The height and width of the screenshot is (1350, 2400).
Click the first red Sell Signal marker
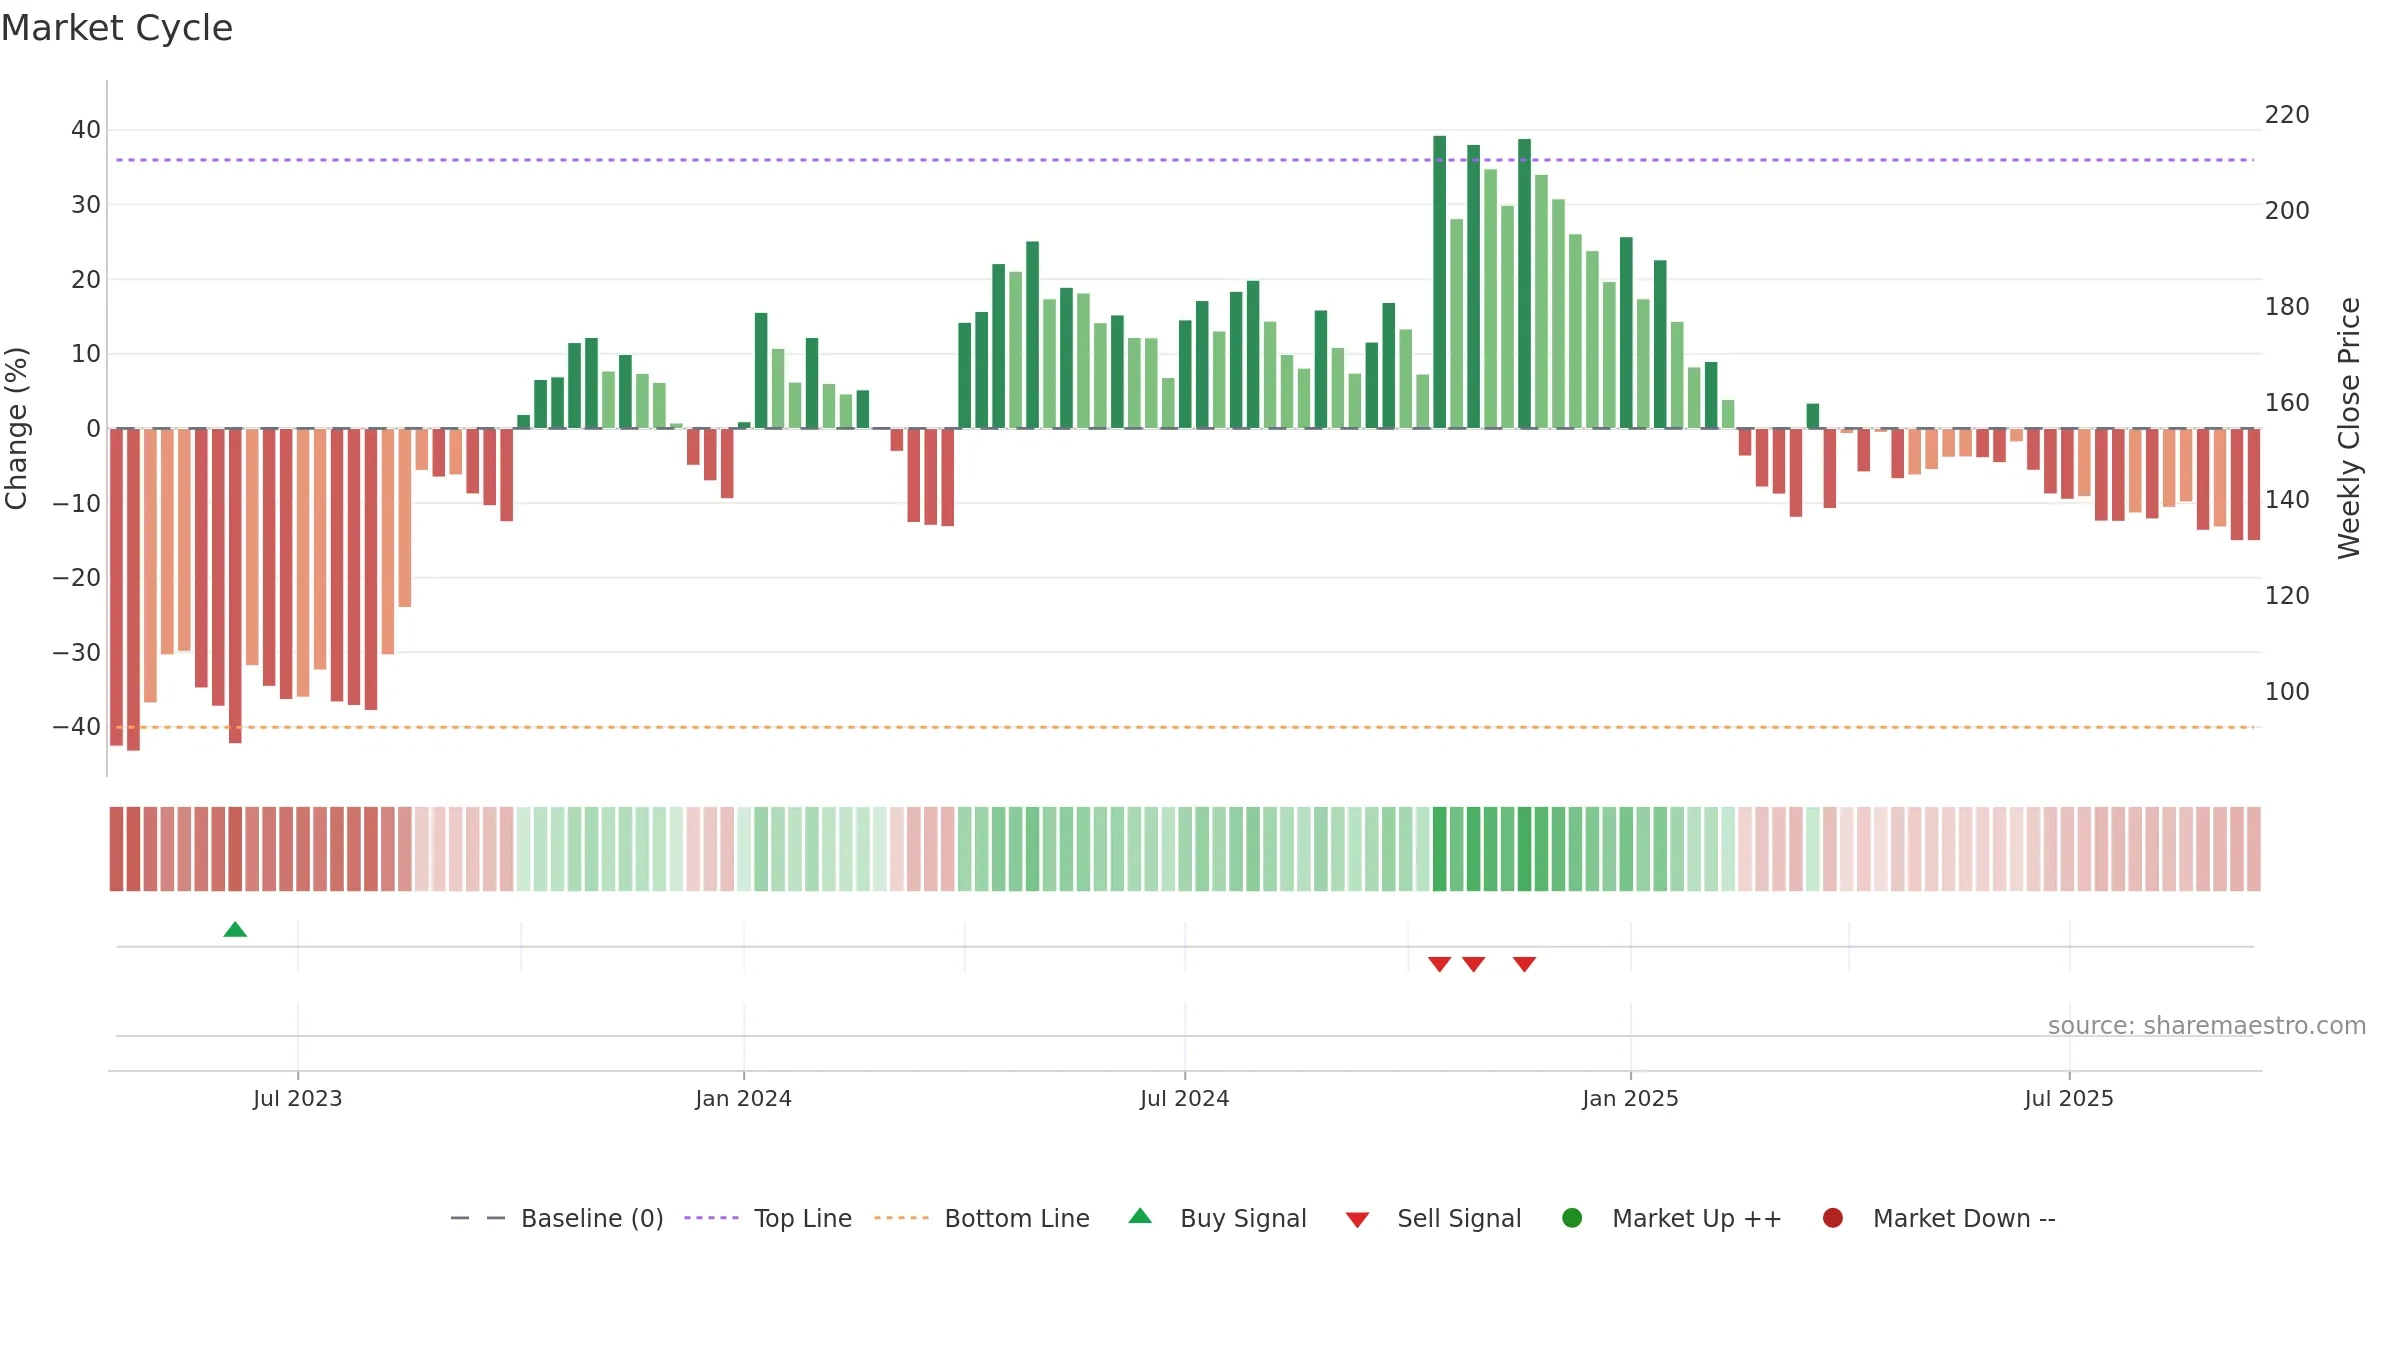(x=1439, y=964)
